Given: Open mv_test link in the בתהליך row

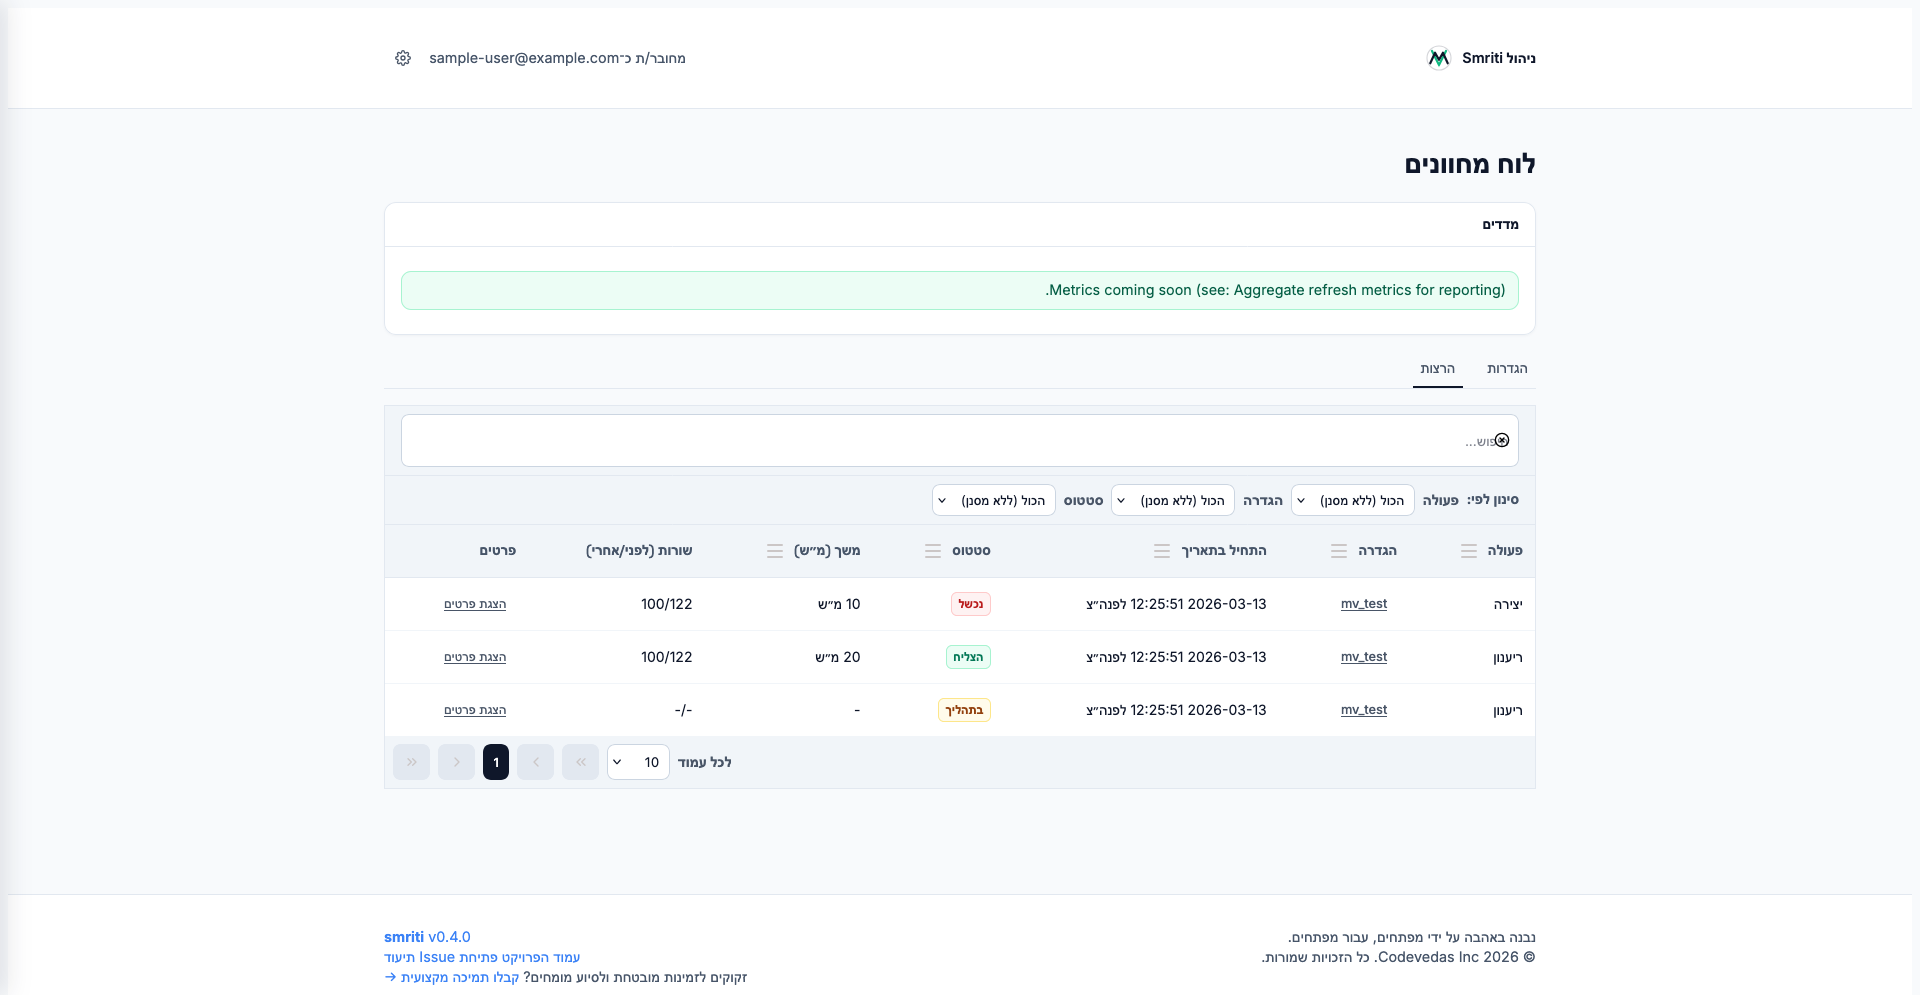Looking at the screenshot, I should click(x=1364, y=710).
